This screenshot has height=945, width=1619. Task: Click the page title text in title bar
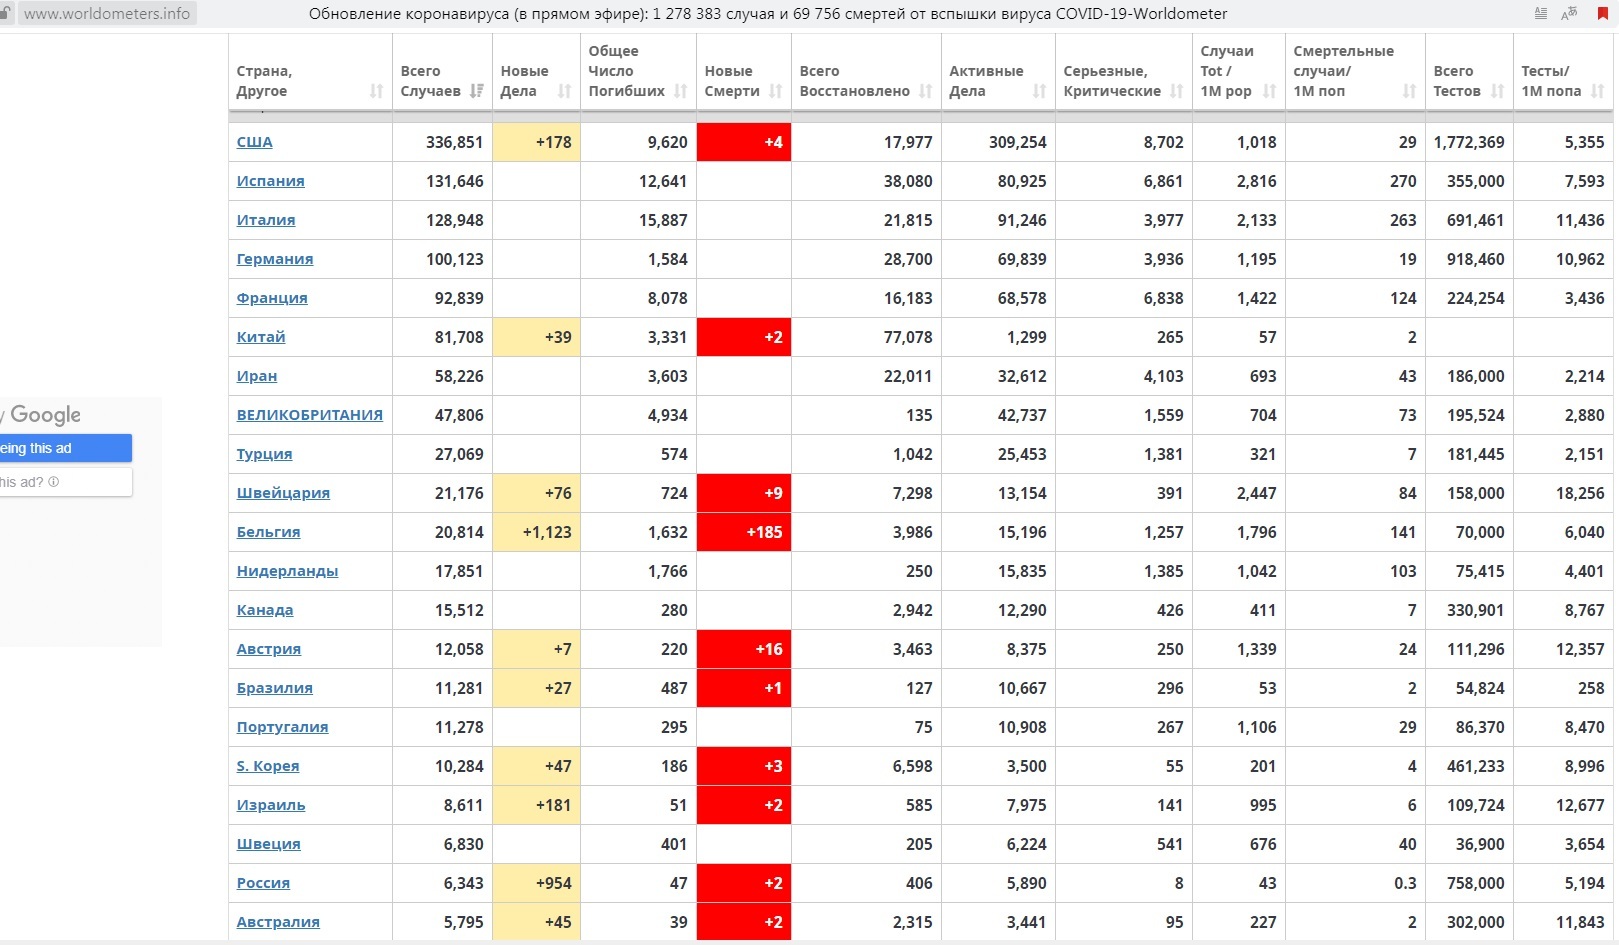[x=768, y=14]
